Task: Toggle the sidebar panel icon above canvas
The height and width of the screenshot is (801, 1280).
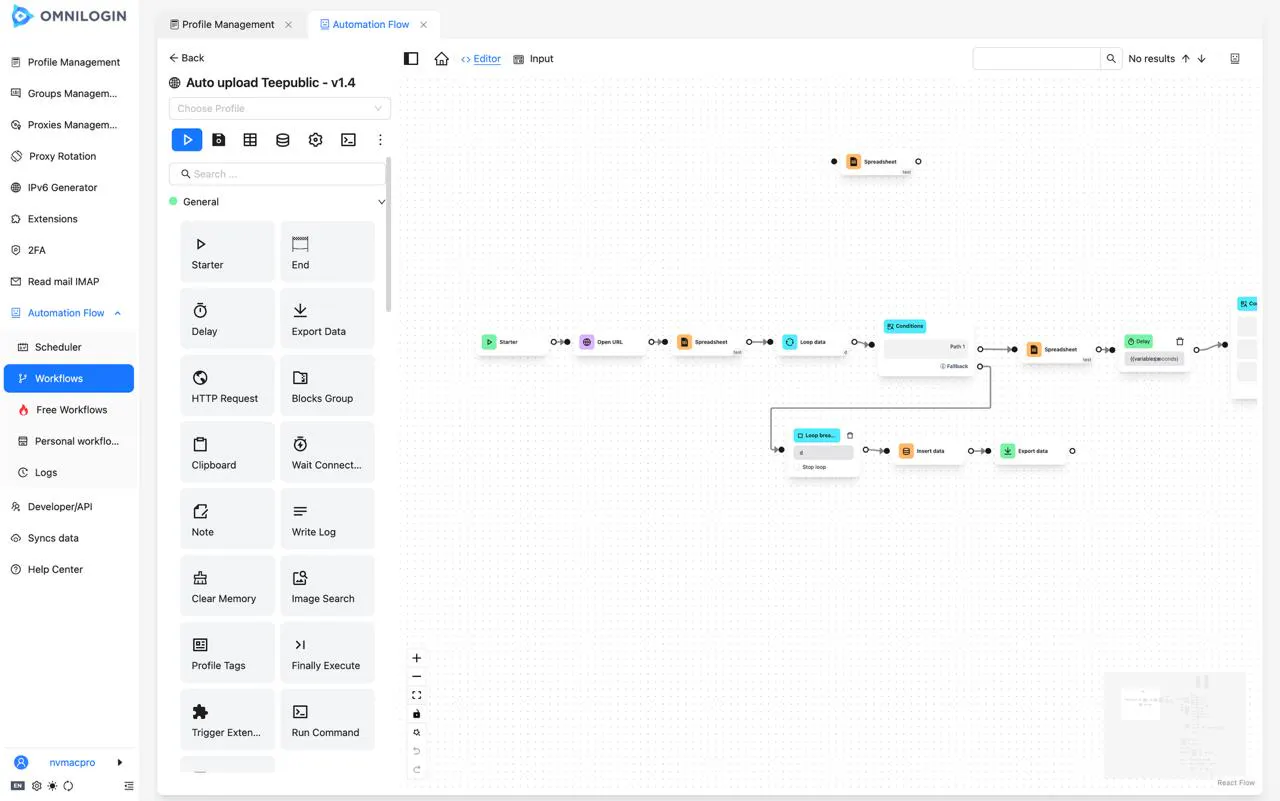Action: tap(411, 59)
